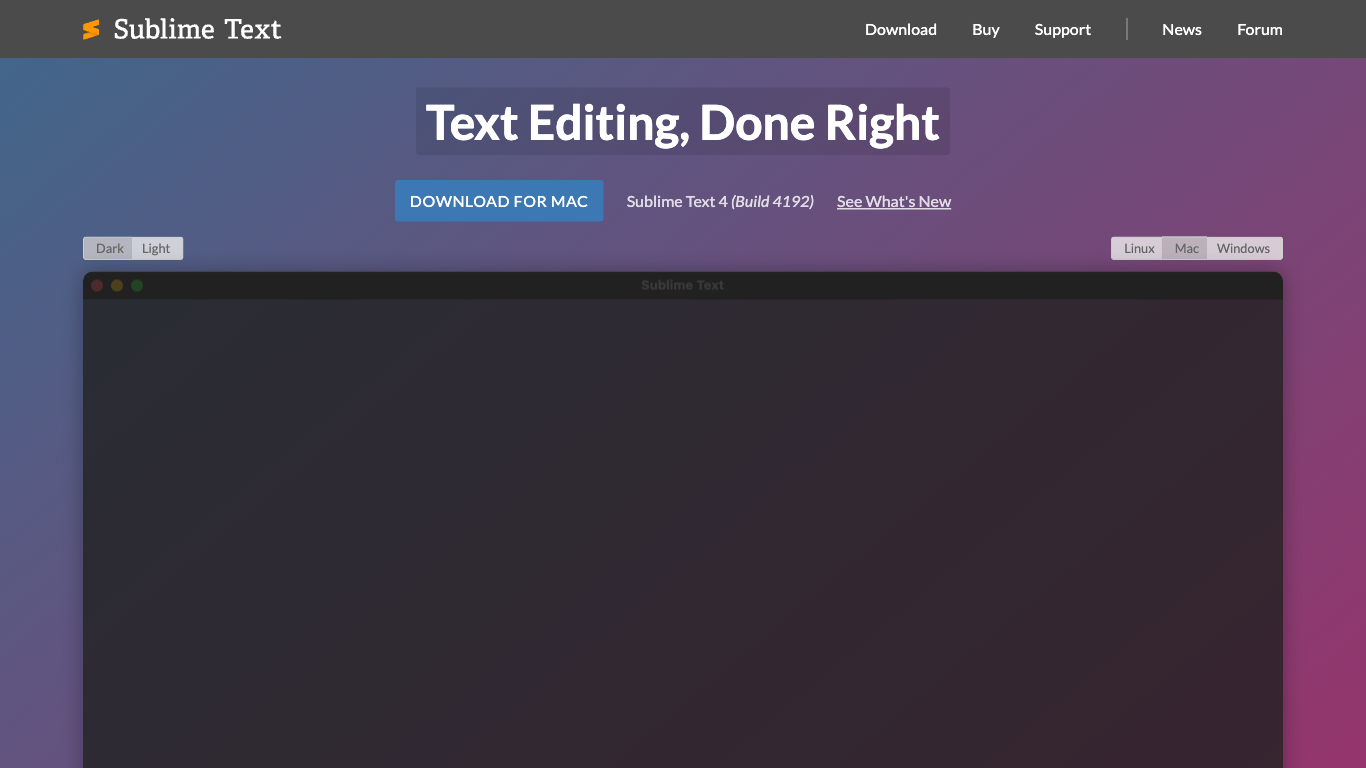Click the "Sublime Text 4 (Build 4192)" text
1366x768 pixels.
pos(720,201)
